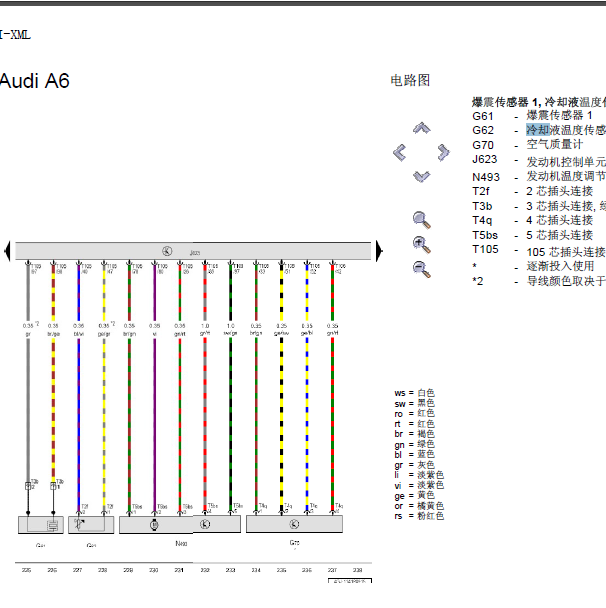Zoom out with the minus magnifier

point(422,269)
